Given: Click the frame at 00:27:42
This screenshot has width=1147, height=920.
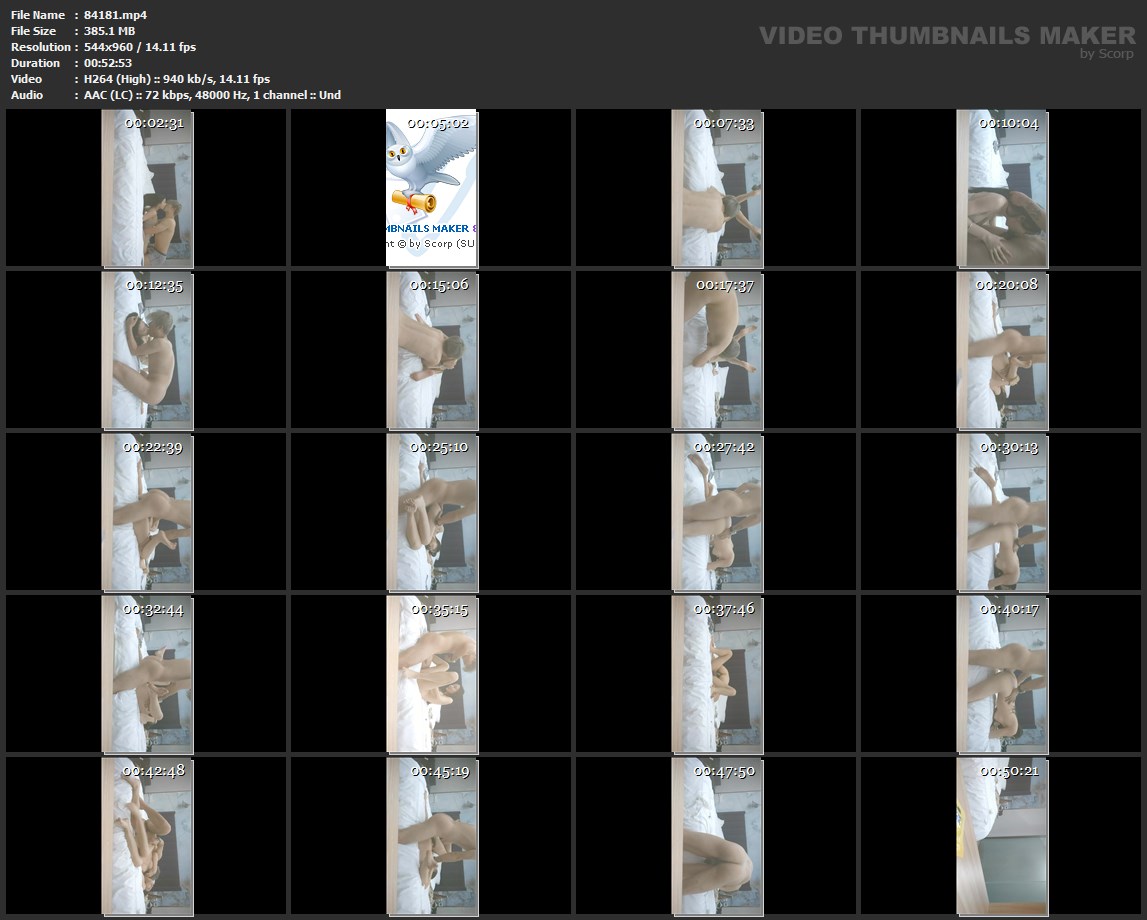Looking at the screenshot, I should click(716, 512).
